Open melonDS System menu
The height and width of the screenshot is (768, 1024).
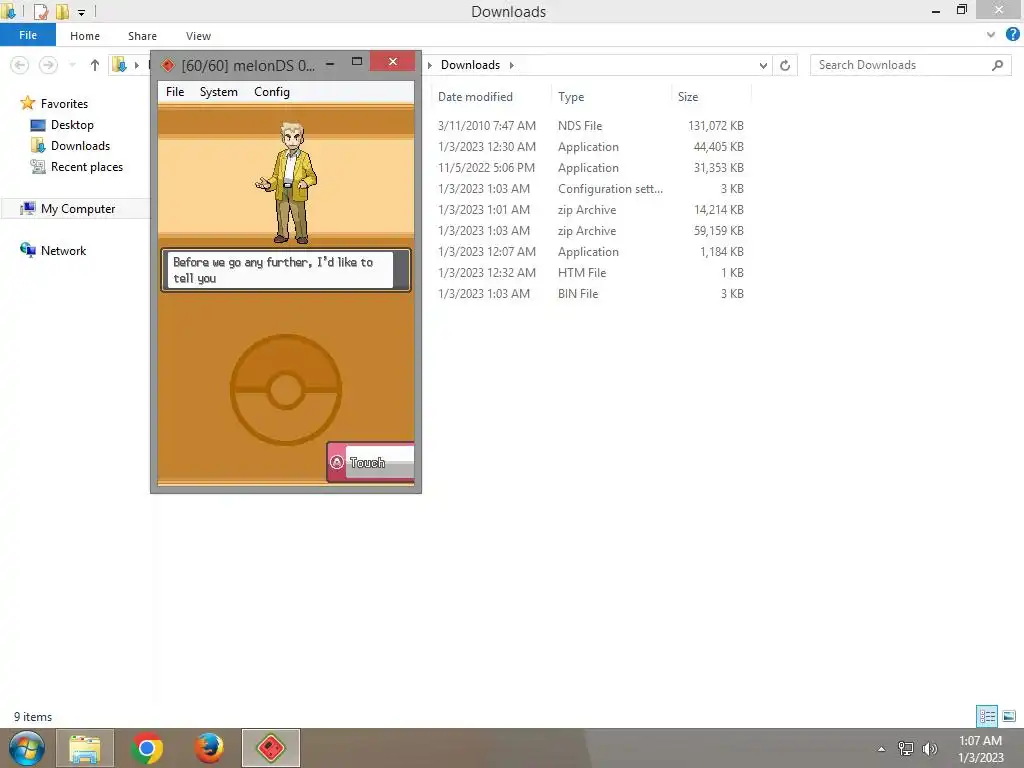coord(218,92)
